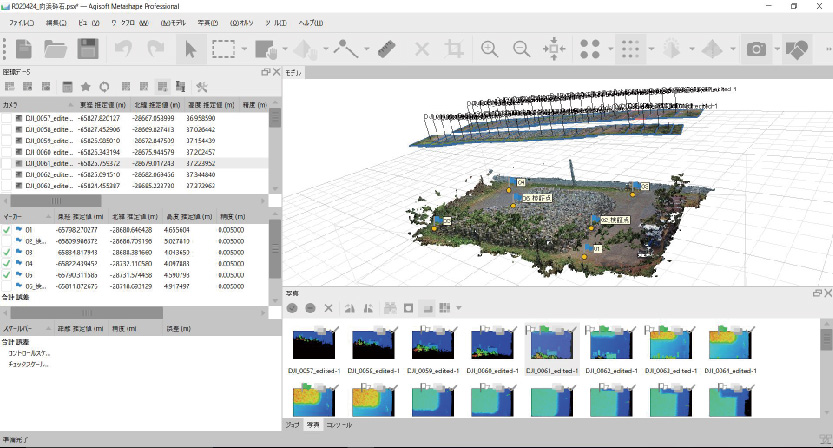Save the project with the floppy icon

(x=88, y=49)
